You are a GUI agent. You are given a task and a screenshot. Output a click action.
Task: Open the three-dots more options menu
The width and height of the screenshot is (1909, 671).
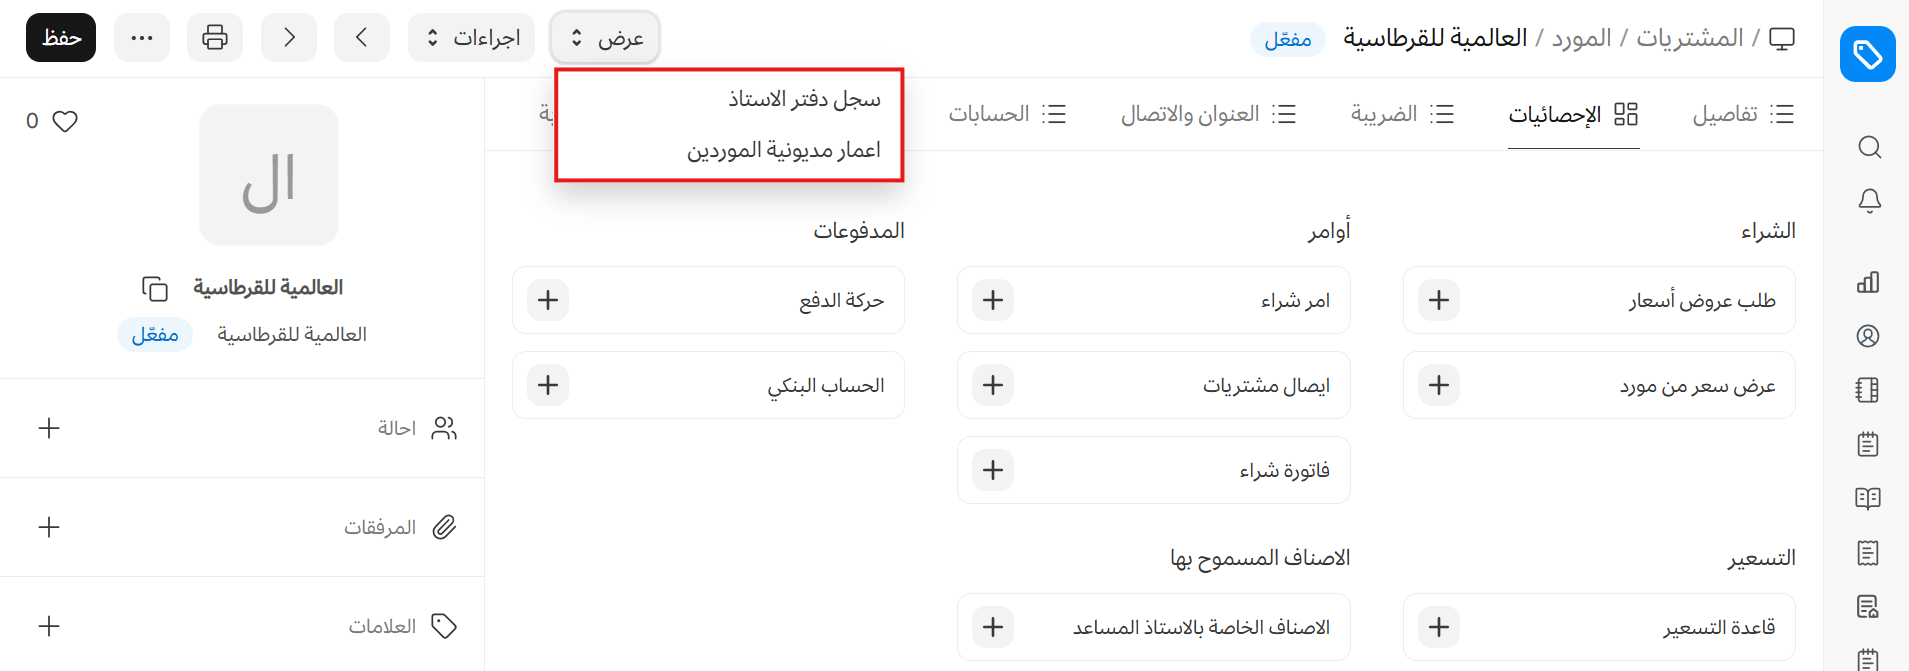click(142, 38)
